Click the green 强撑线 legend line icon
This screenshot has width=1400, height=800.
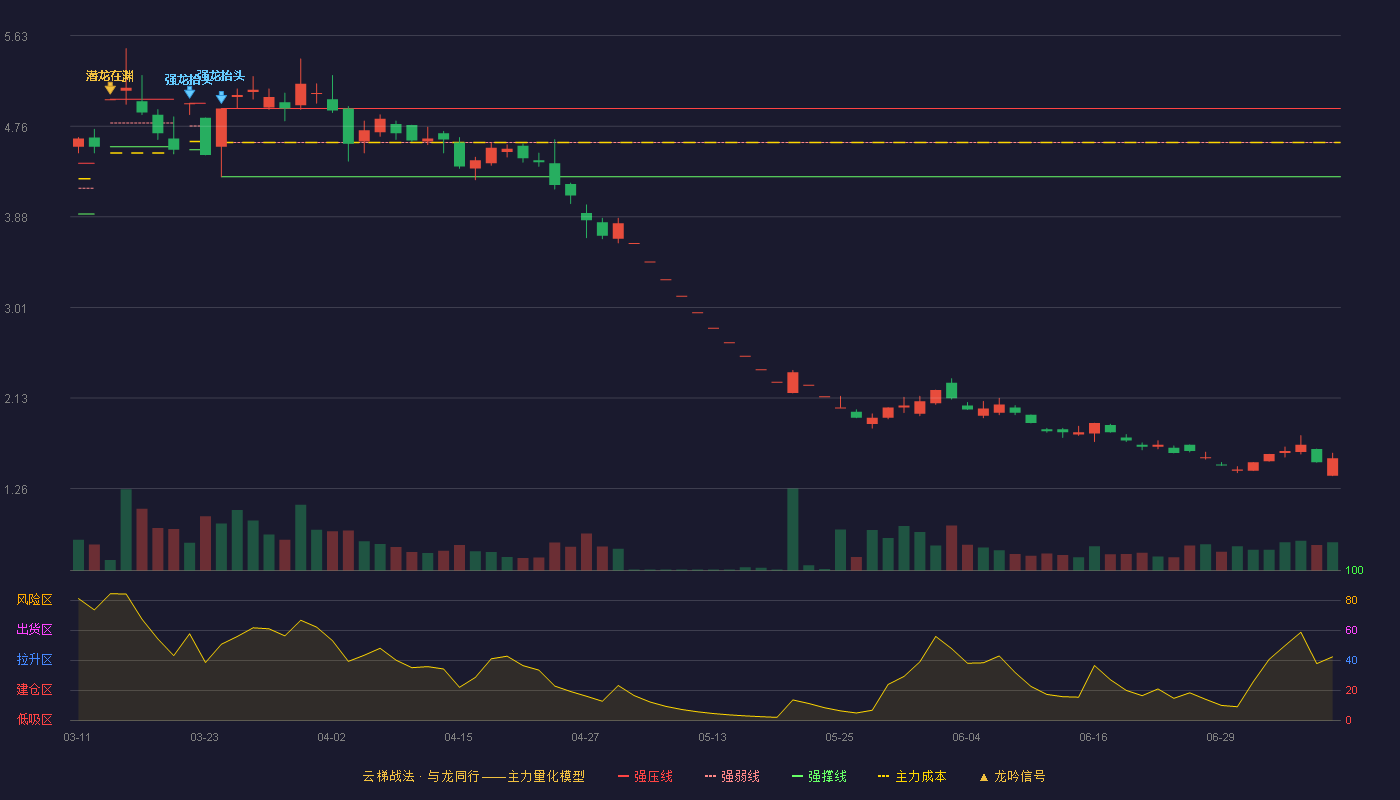tap(797, 777)
